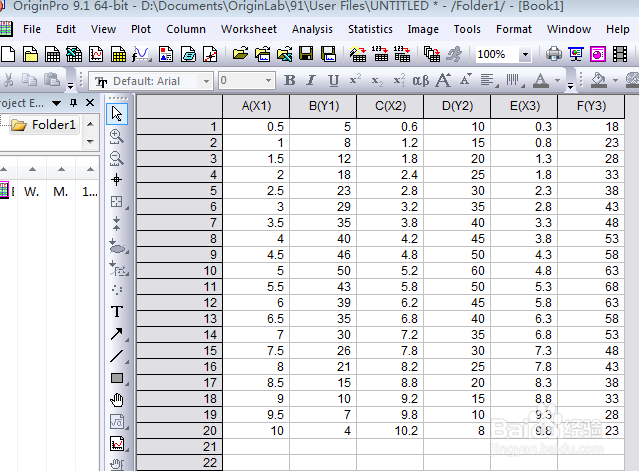
Task: Select the Line drawing tool
Action: [117, 356]
